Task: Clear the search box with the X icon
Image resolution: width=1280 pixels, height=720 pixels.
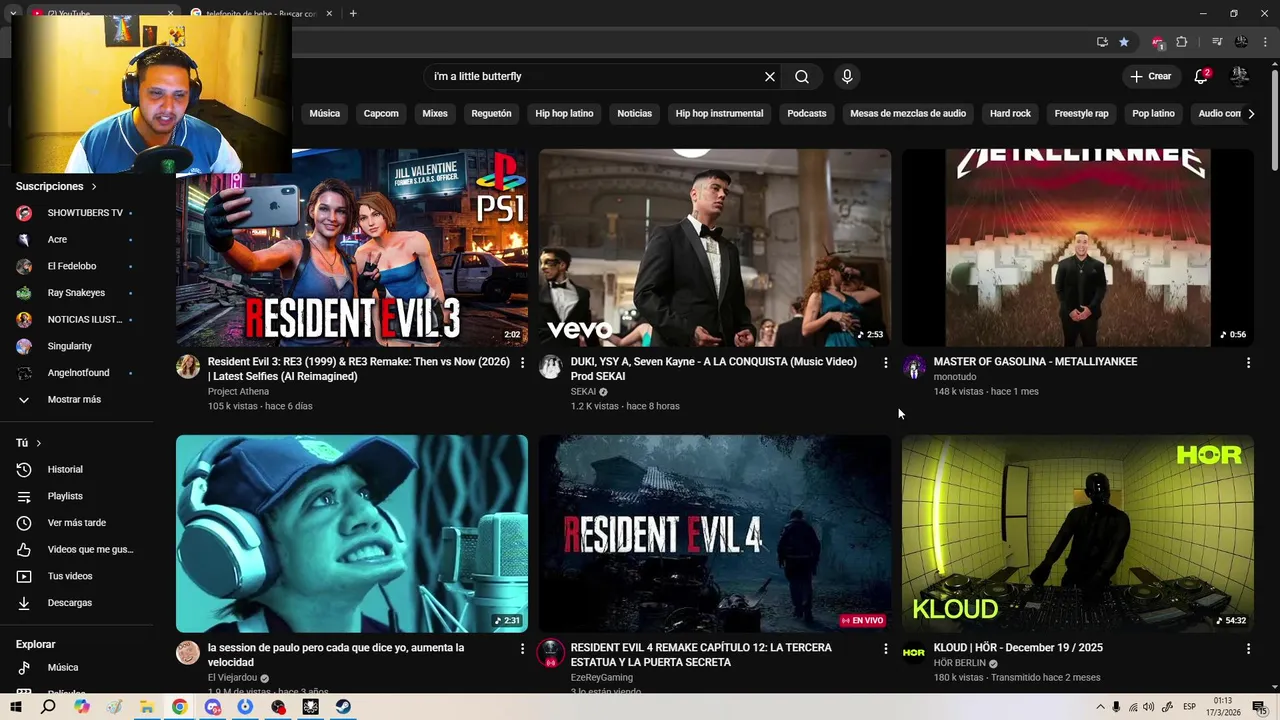Action: (770, 76)
